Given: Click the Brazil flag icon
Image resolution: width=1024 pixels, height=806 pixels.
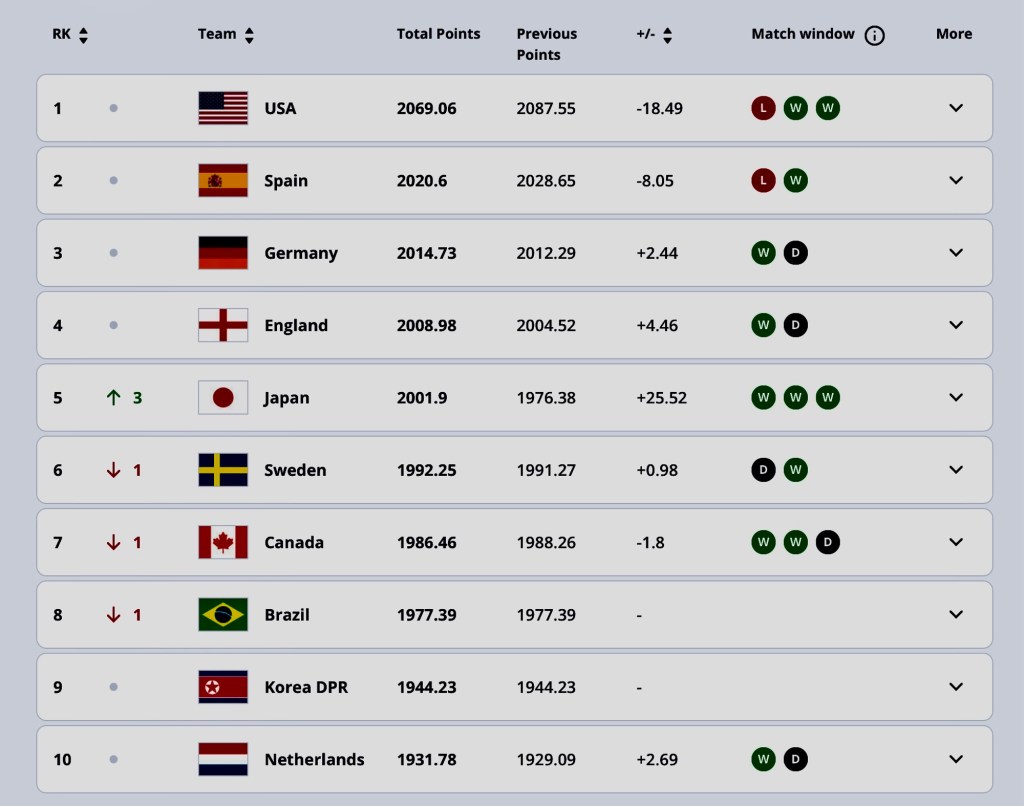Looking at the screenshot, I should (x=223, y=614).
